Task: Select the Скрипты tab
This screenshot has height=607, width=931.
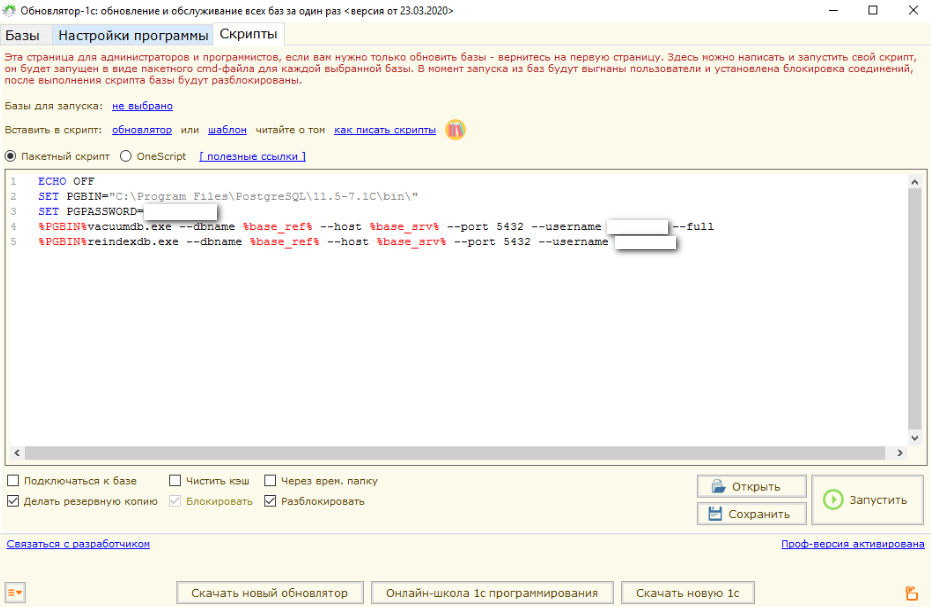Action: tap(249, 34)
